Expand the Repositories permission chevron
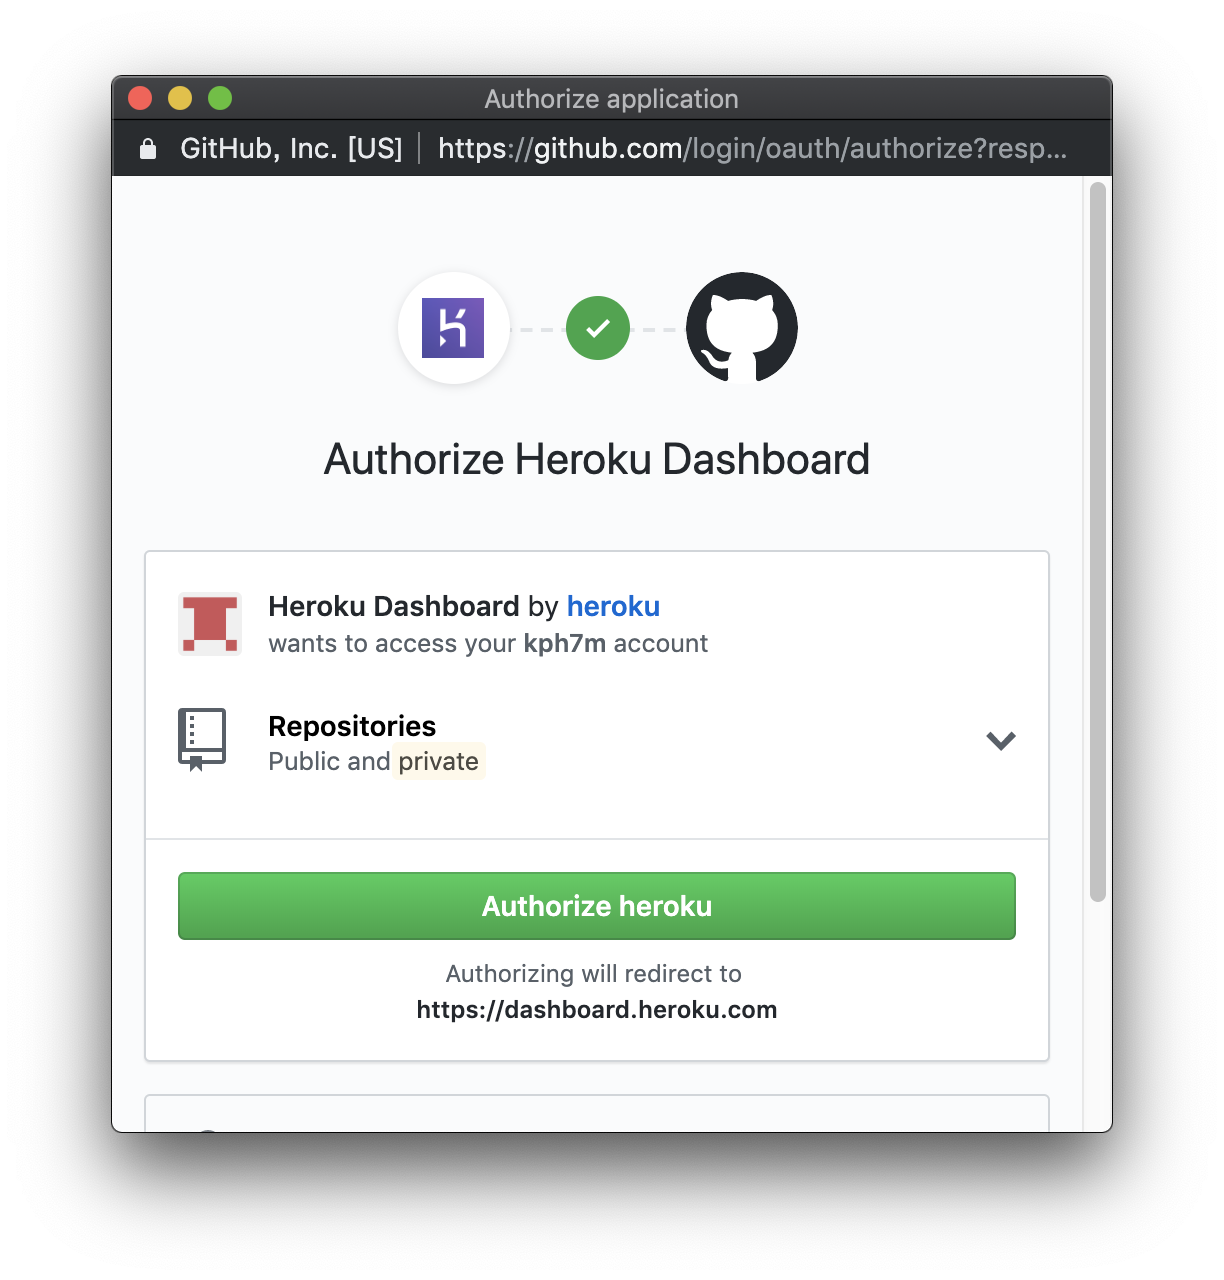 click(x=1001, y=741)
